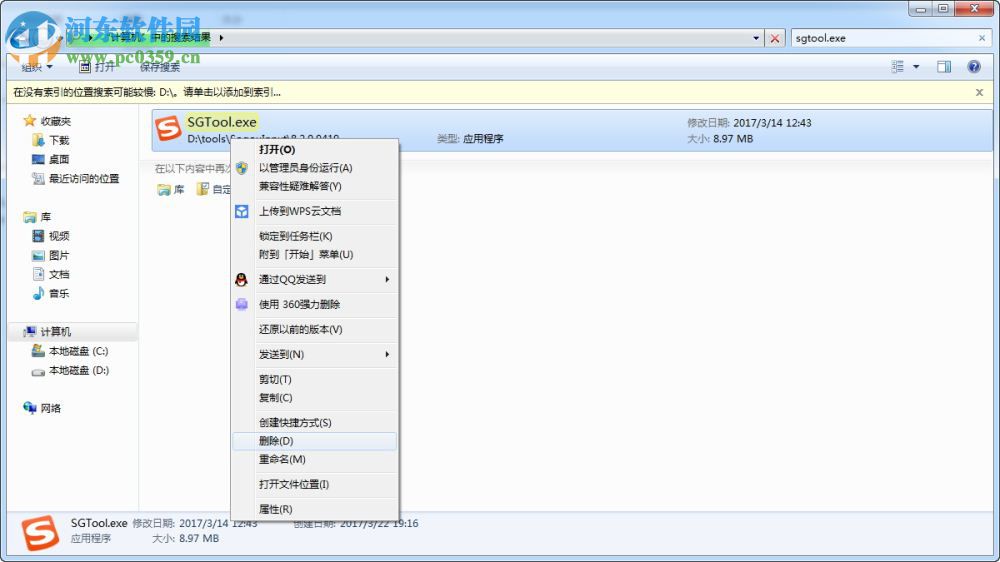Image resolution: width=1000 pixels, height=562 pixels.
Task: Click the Sogou icon in details pane
Action: pyautogui.click(x=40, y=533)
